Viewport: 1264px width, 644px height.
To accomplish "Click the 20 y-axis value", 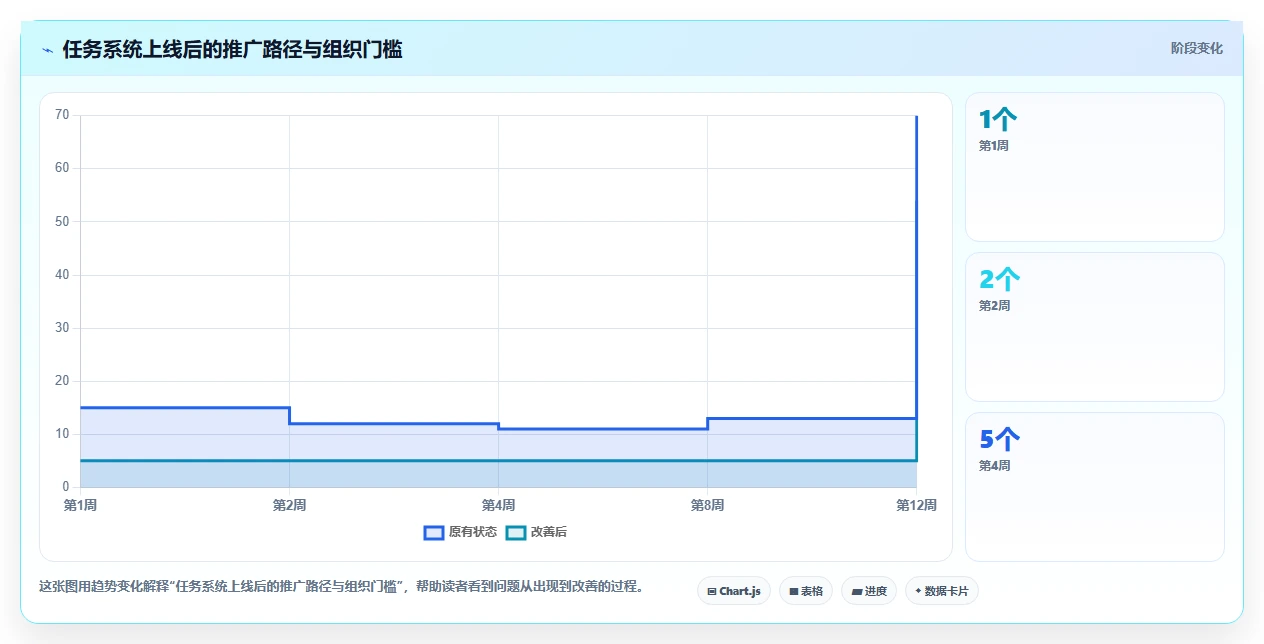I will (x=62, y=381).
